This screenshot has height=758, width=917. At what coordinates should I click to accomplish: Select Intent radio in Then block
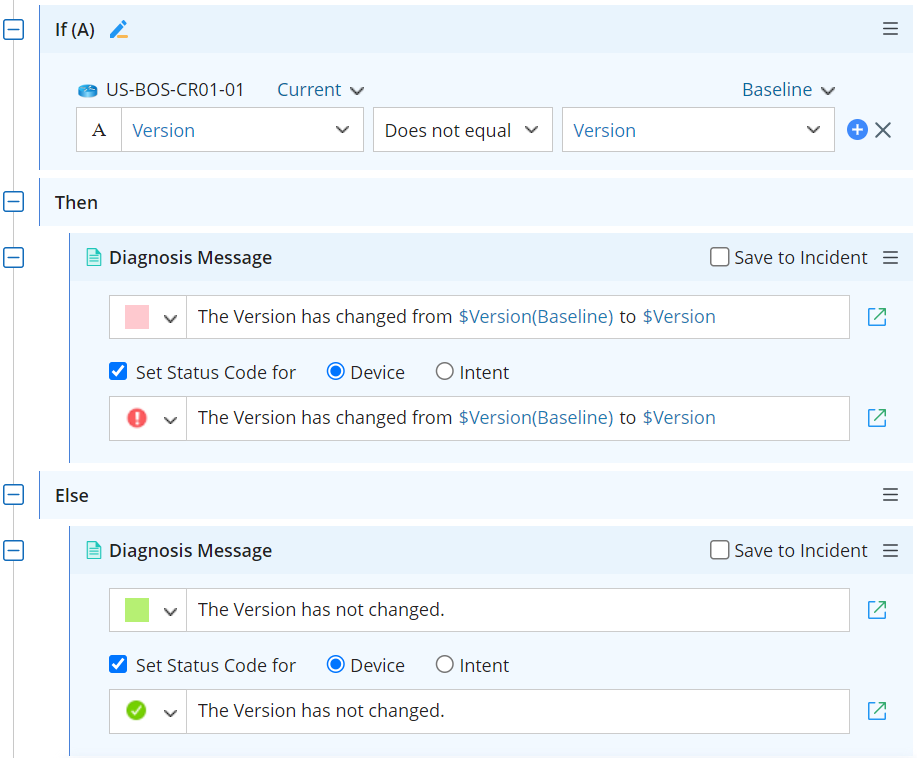(x=445, y=372)
